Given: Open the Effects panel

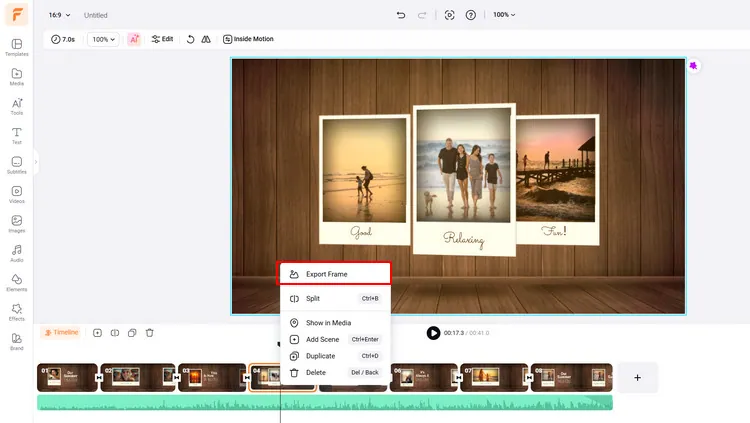Looking at the screenshot, I should (x=17, y=310).
